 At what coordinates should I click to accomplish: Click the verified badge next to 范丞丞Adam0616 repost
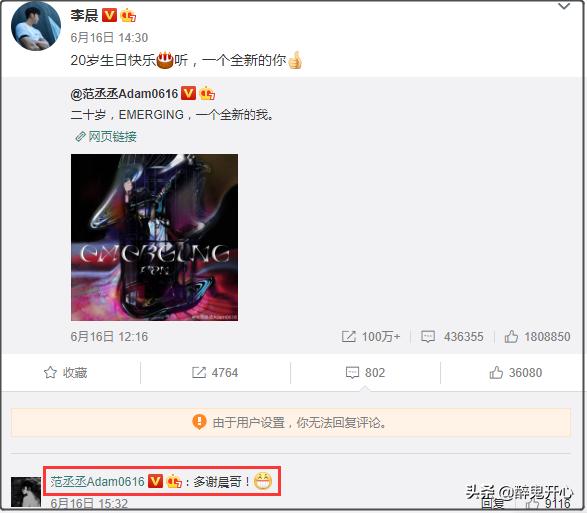point(188,93)
